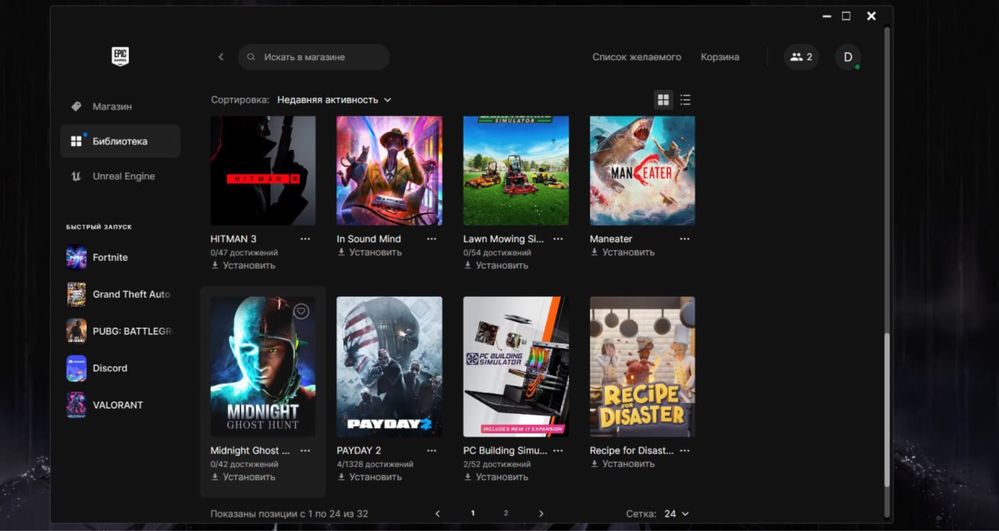Click the PAYDAY 2 title text
This screenshot has height=531, width=999.
[359, 451]
